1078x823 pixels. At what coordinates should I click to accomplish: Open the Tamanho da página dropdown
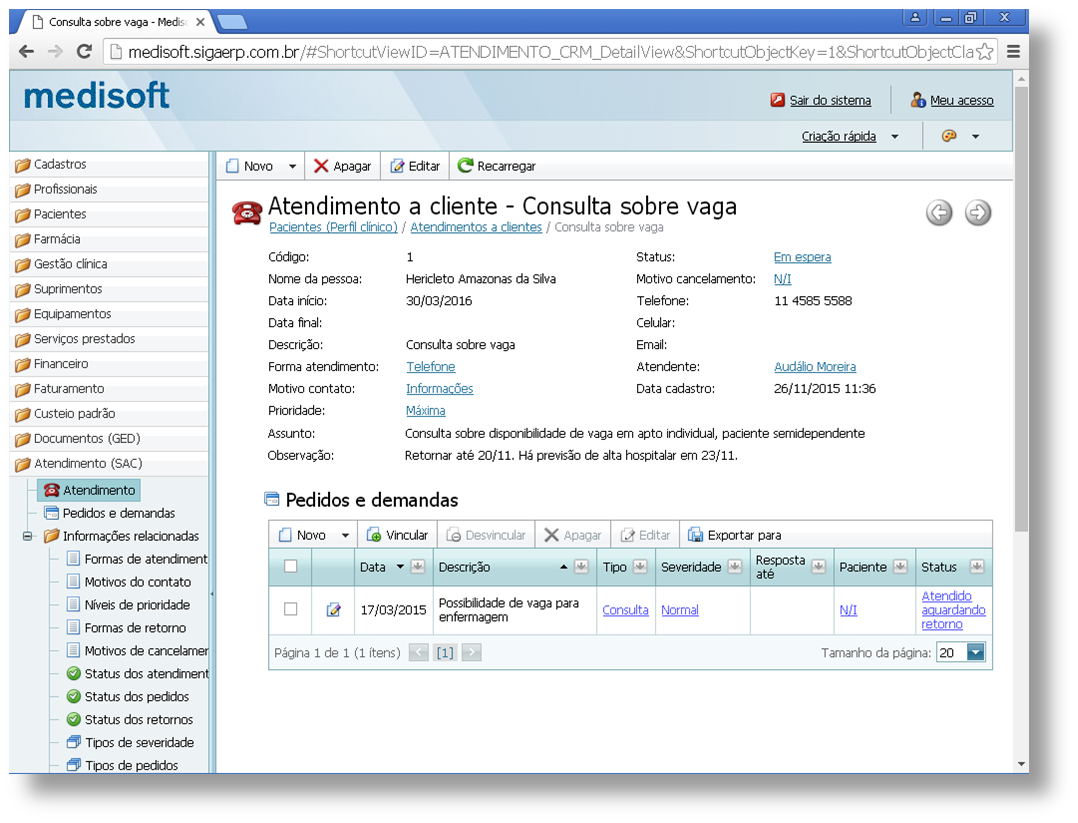(976, 653)
